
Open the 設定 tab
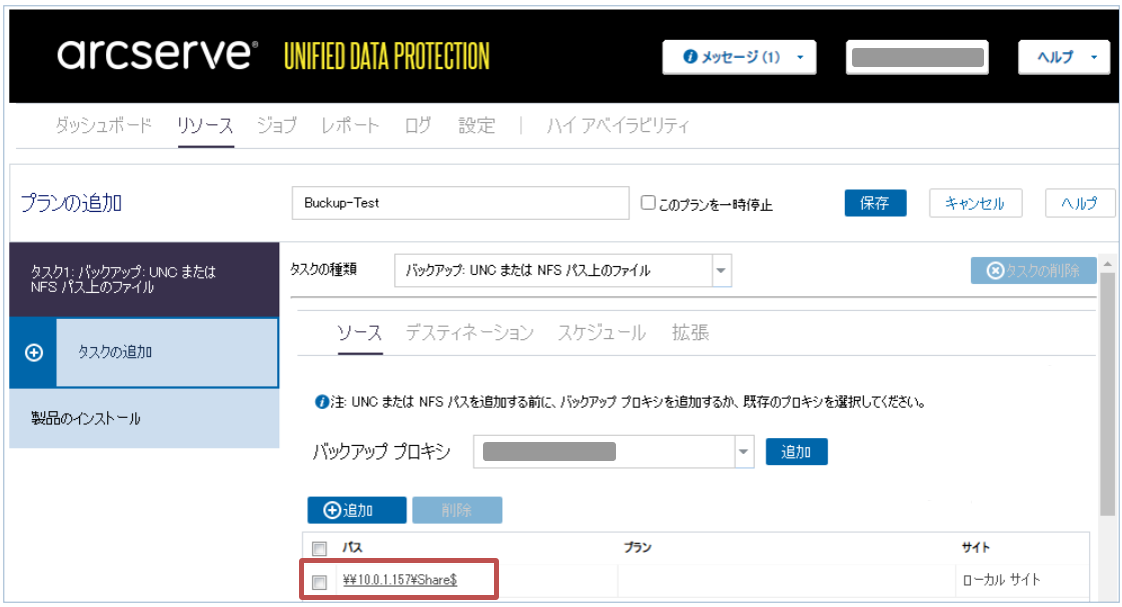pyautogui.click(x=477, y=125)
